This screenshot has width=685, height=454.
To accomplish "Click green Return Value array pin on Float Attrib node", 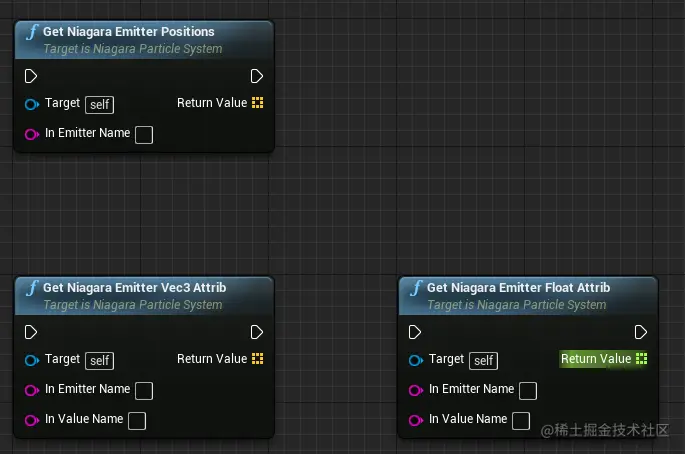I will (642, 359).
